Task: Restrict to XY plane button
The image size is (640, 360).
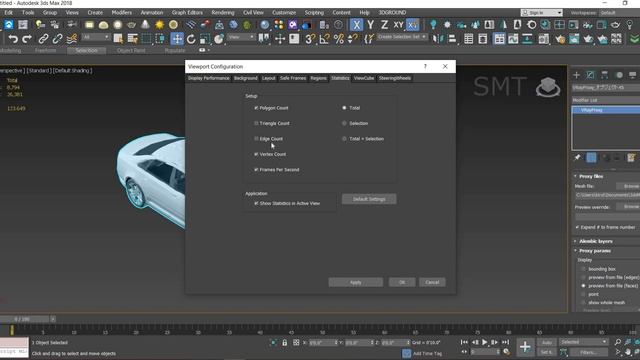Action: pos(398,25)
